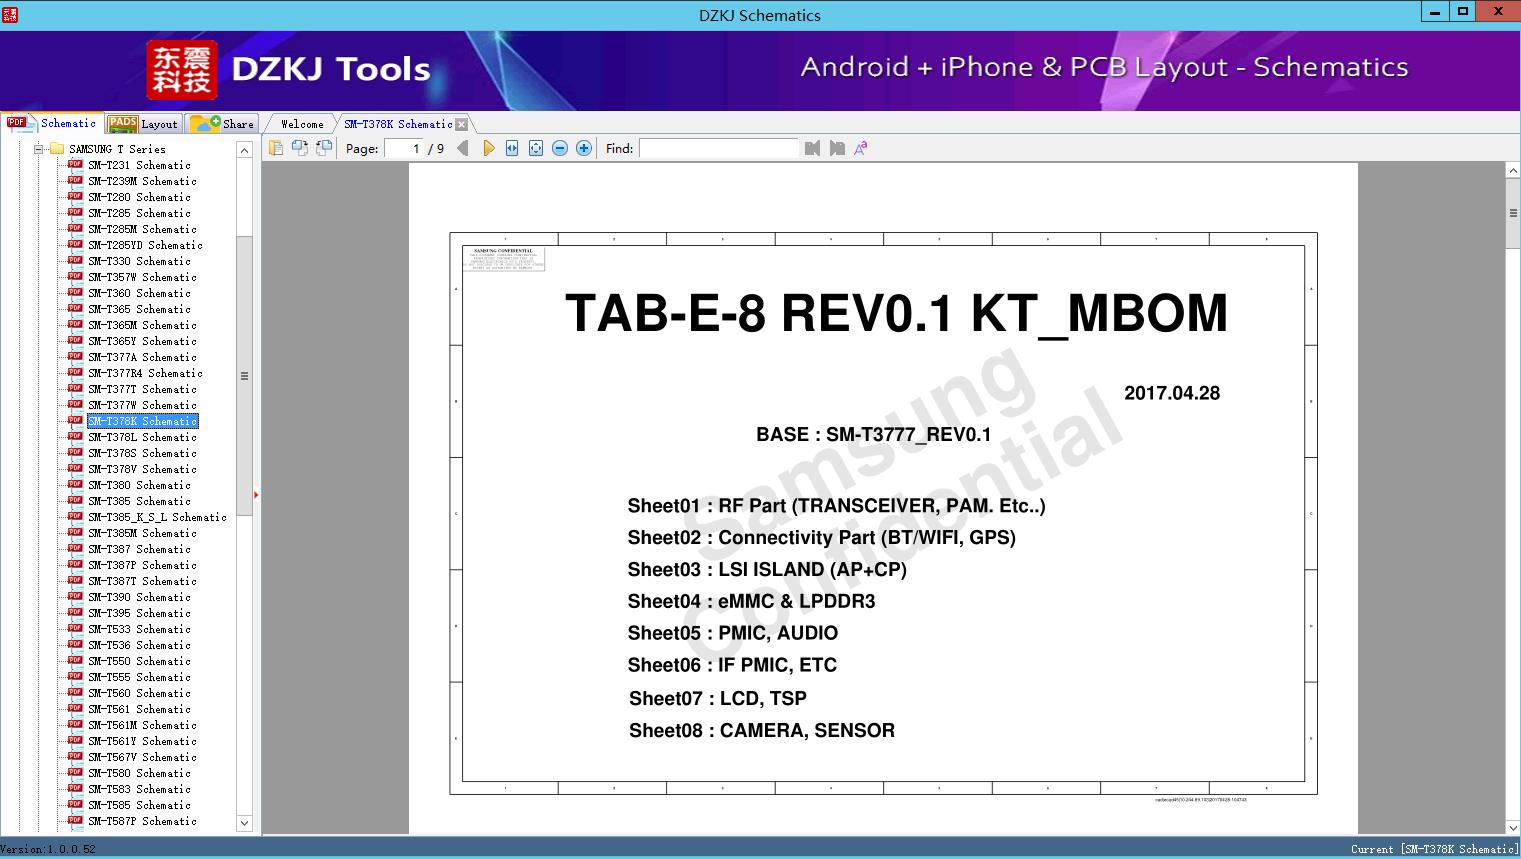Open SM-T378L Schematic
Viewport: 1521px width, 859px height.
click(142, 437)
